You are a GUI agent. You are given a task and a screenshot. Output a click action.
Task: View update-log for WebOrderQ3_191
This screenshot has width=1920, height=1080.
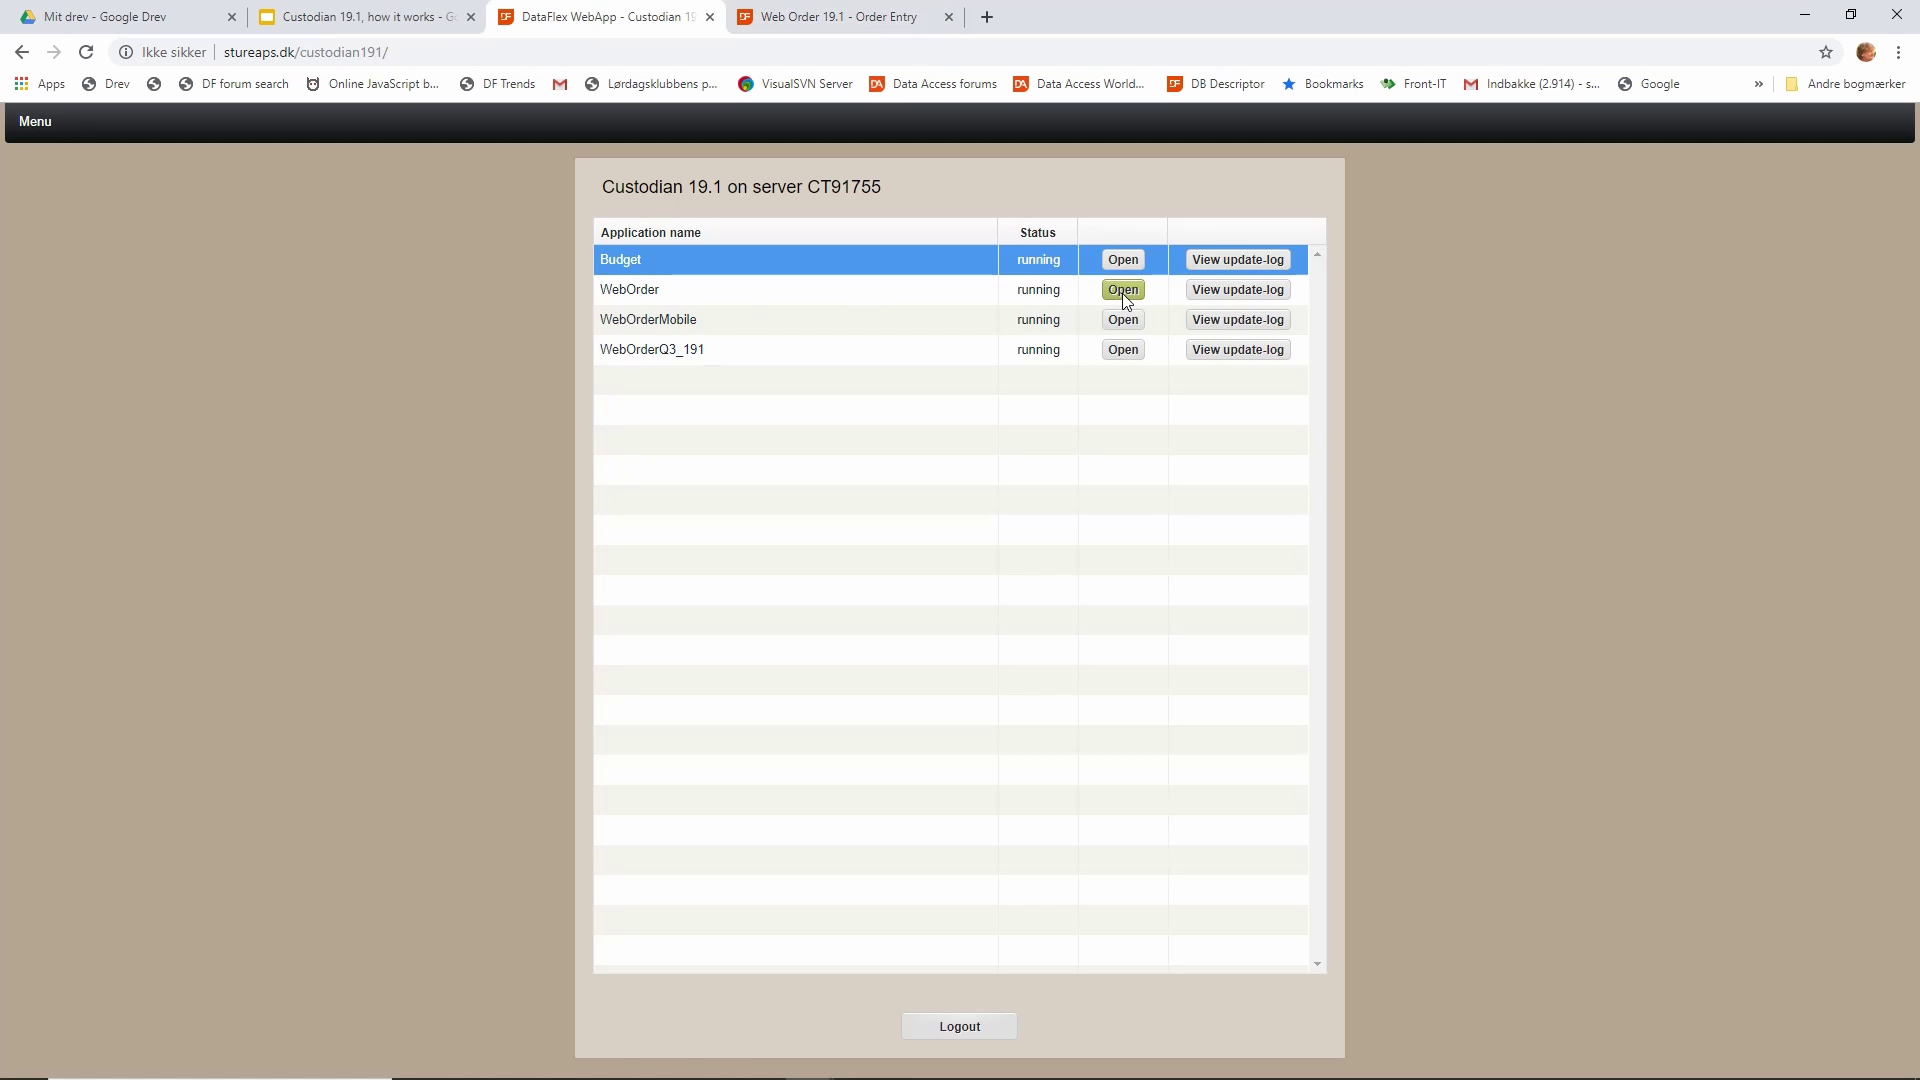[1237, 350]
